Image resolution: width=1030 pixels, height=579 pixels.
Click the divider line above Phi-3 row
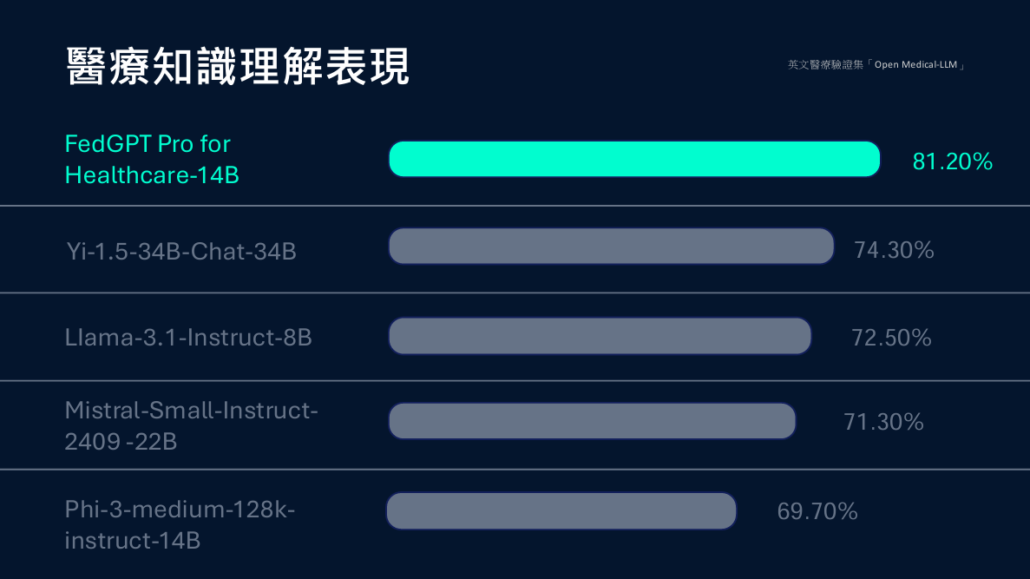click(515, 469)
